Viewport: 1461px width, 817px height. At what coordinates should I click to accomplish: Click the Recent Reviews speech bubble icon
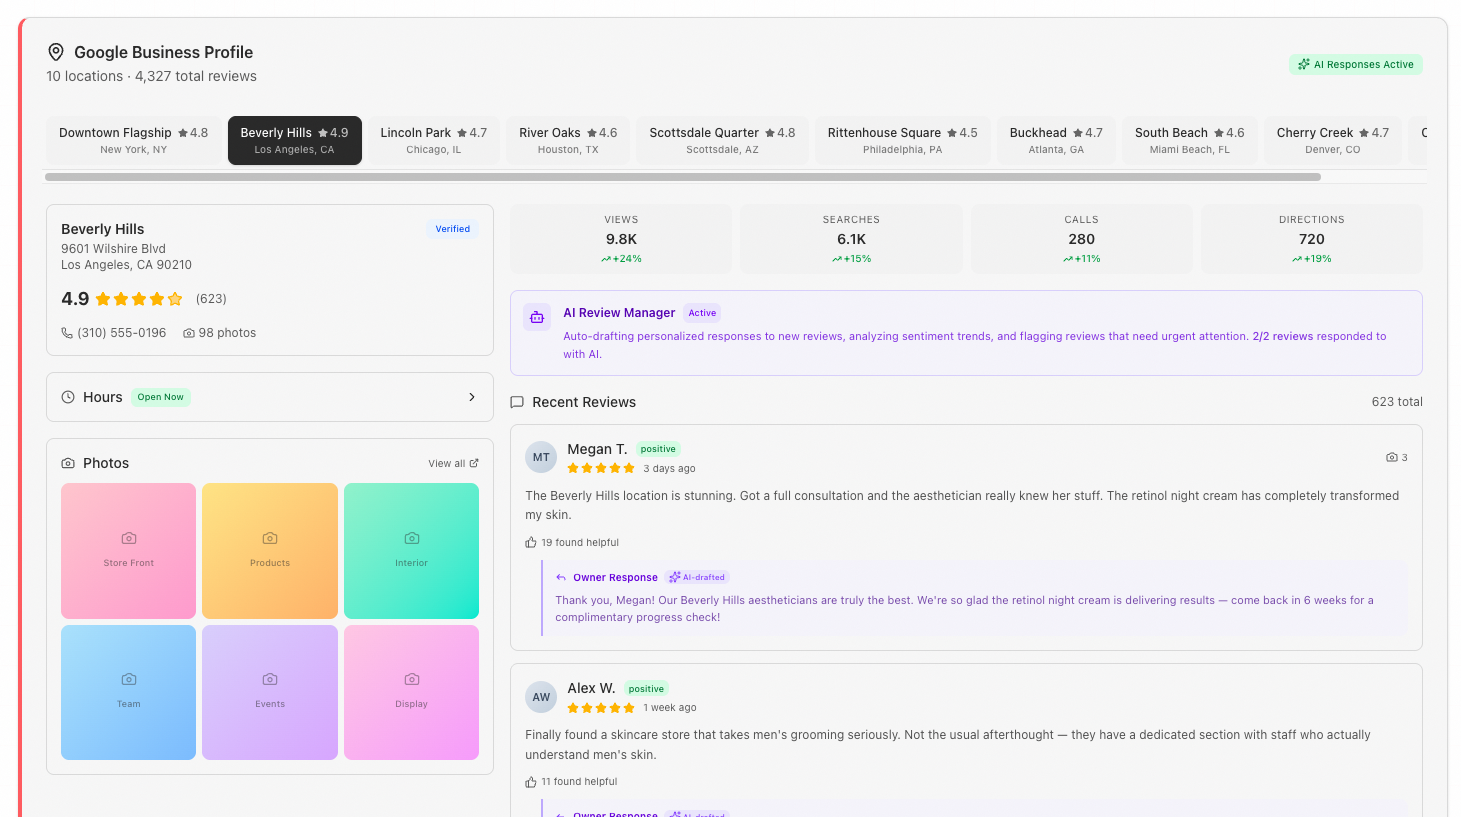point(517,402)
